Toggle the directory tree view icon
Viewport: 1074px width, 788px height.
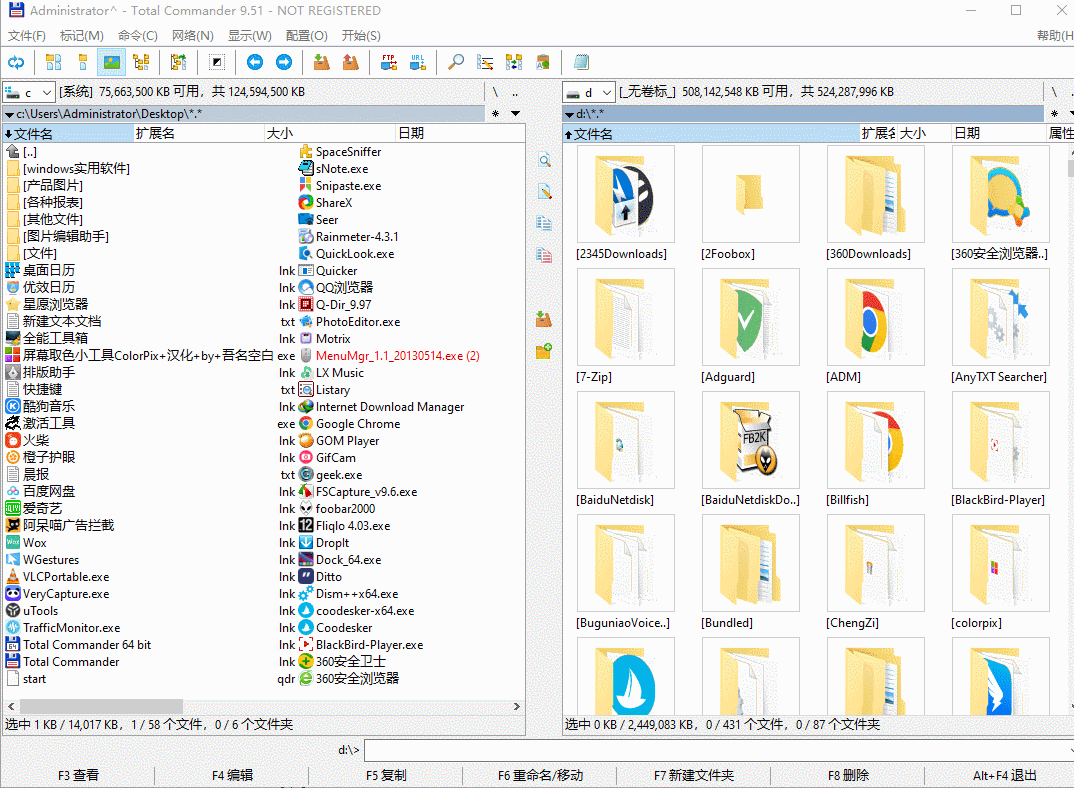(141, 62)
